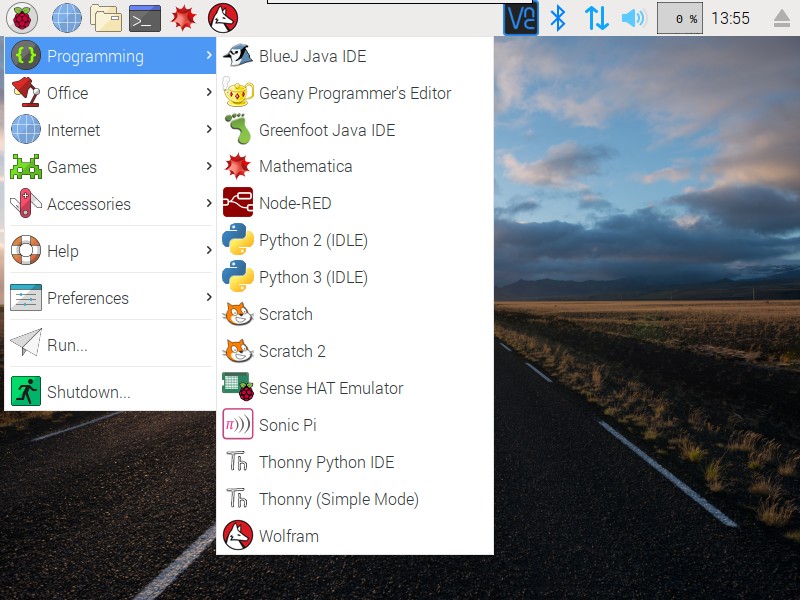Click the Node-RED icon

point(238,203)
